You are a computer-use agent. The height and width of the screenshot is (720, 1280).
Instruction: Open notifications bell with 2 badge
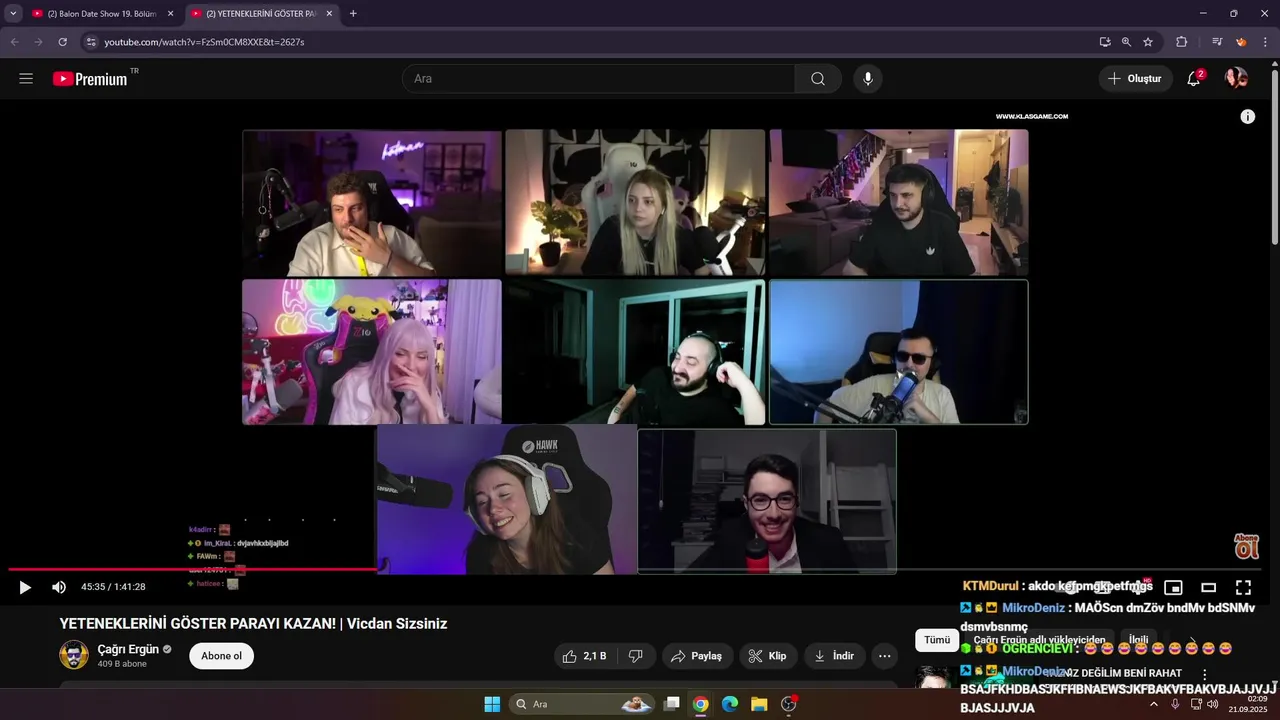(1194, 79)
